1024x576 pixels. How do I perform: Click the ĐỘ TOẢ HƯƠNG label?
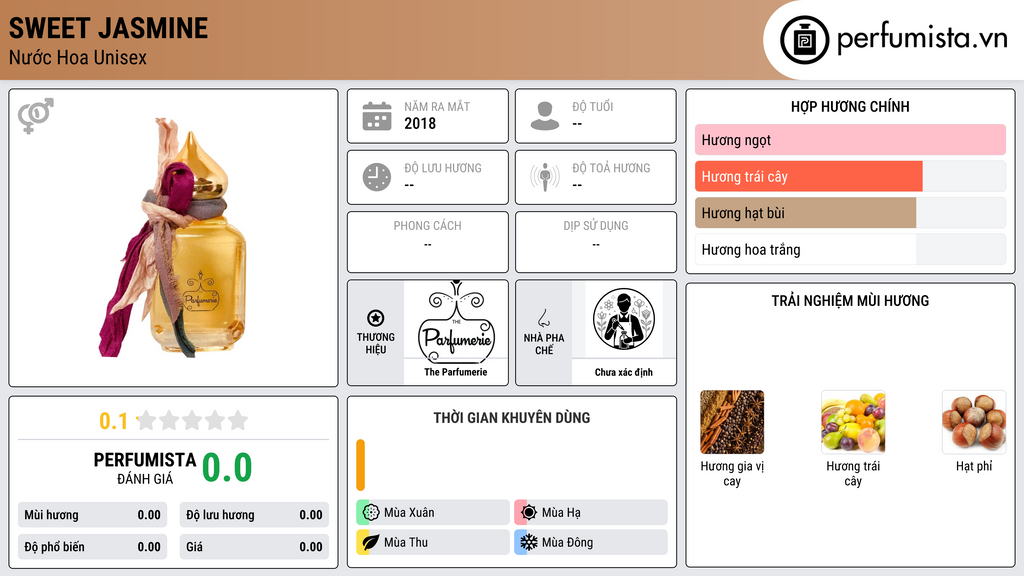click(x=611, y=168)
